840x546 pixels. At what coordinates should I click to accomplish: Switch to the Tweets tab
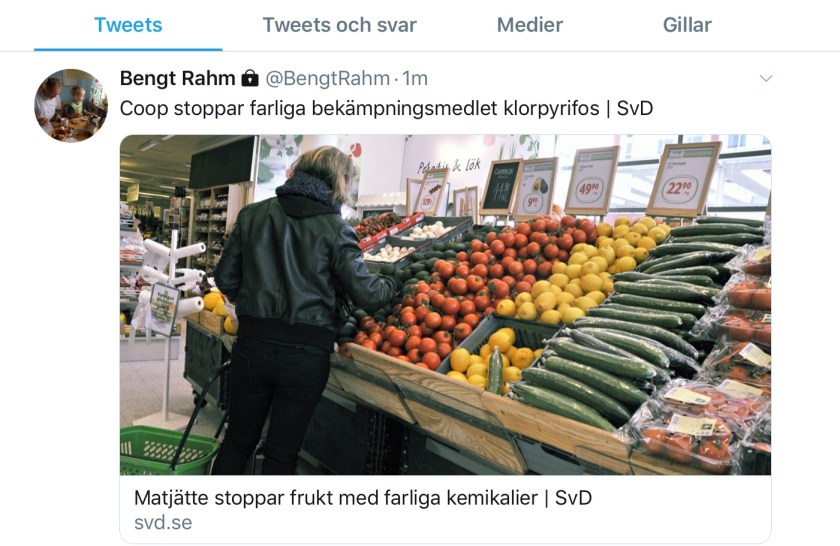[128, 25]
